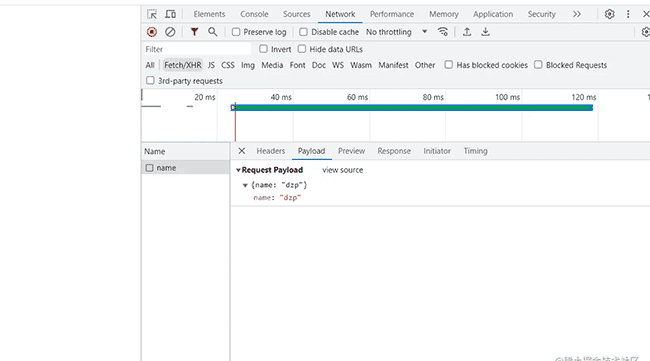The height and width of the screenshot is (361, 650).
Task: Open the Response tab
Action: click(394, 151)
